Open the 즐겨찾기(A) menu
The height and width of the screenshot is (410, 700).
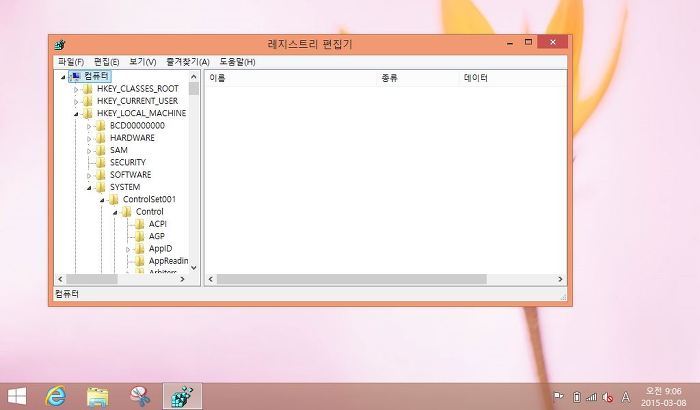tap(188, 62)
